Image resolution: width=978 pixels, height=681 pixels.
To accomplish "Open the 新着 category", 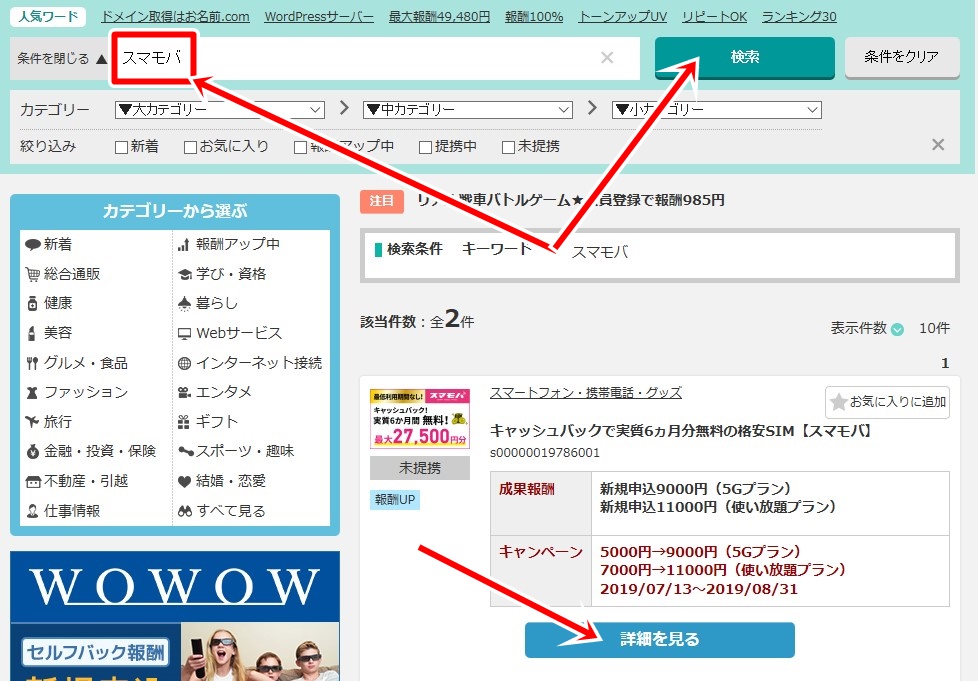I will click(57, 244).
